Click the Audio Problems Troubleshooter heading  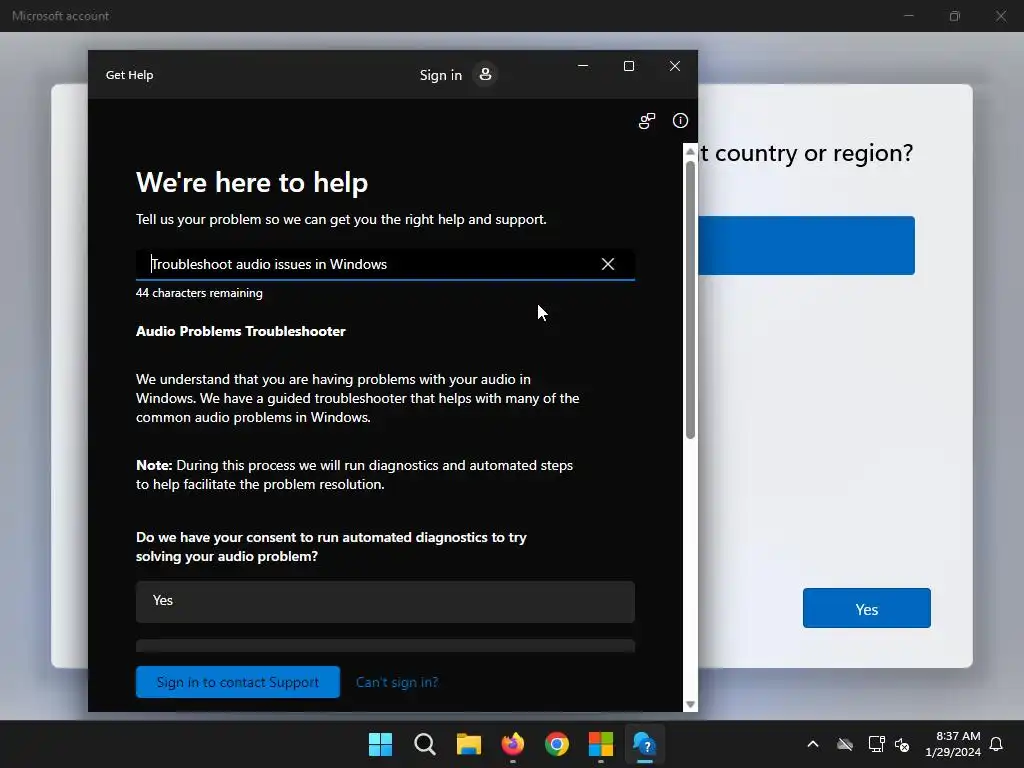(x=241, y=331)
